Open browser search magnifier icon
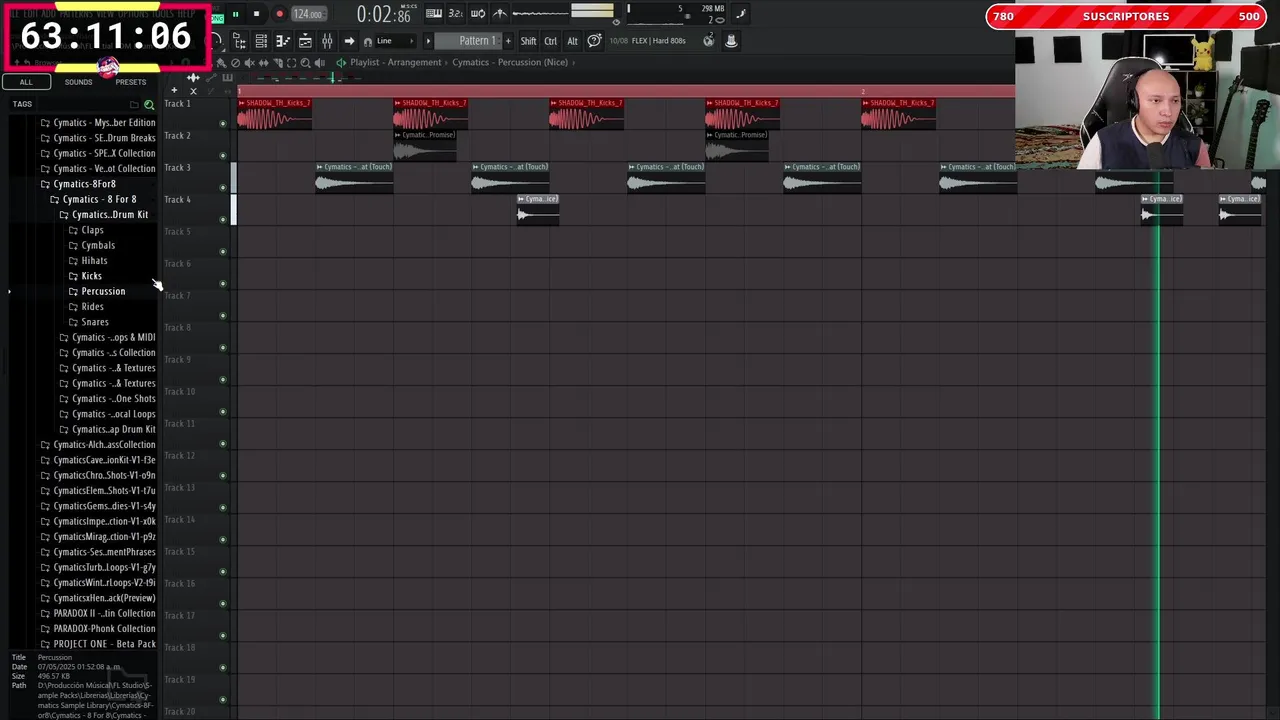The width and height of the screenshot is (1280, 720). pyautogui.click(x=149, y=104)
